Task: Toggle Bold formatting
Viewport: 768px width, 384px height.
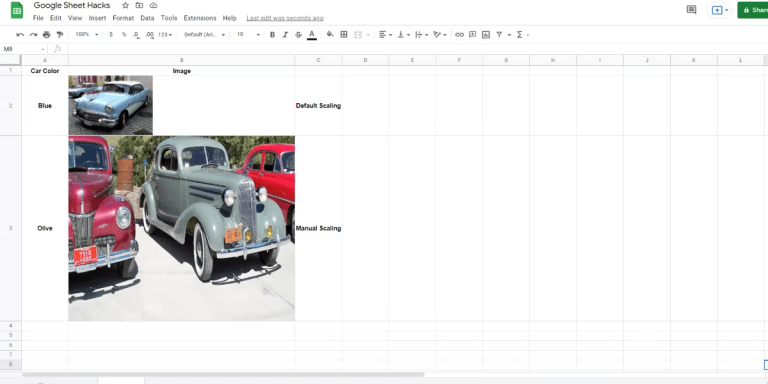Action: click(x=272, y=35)
